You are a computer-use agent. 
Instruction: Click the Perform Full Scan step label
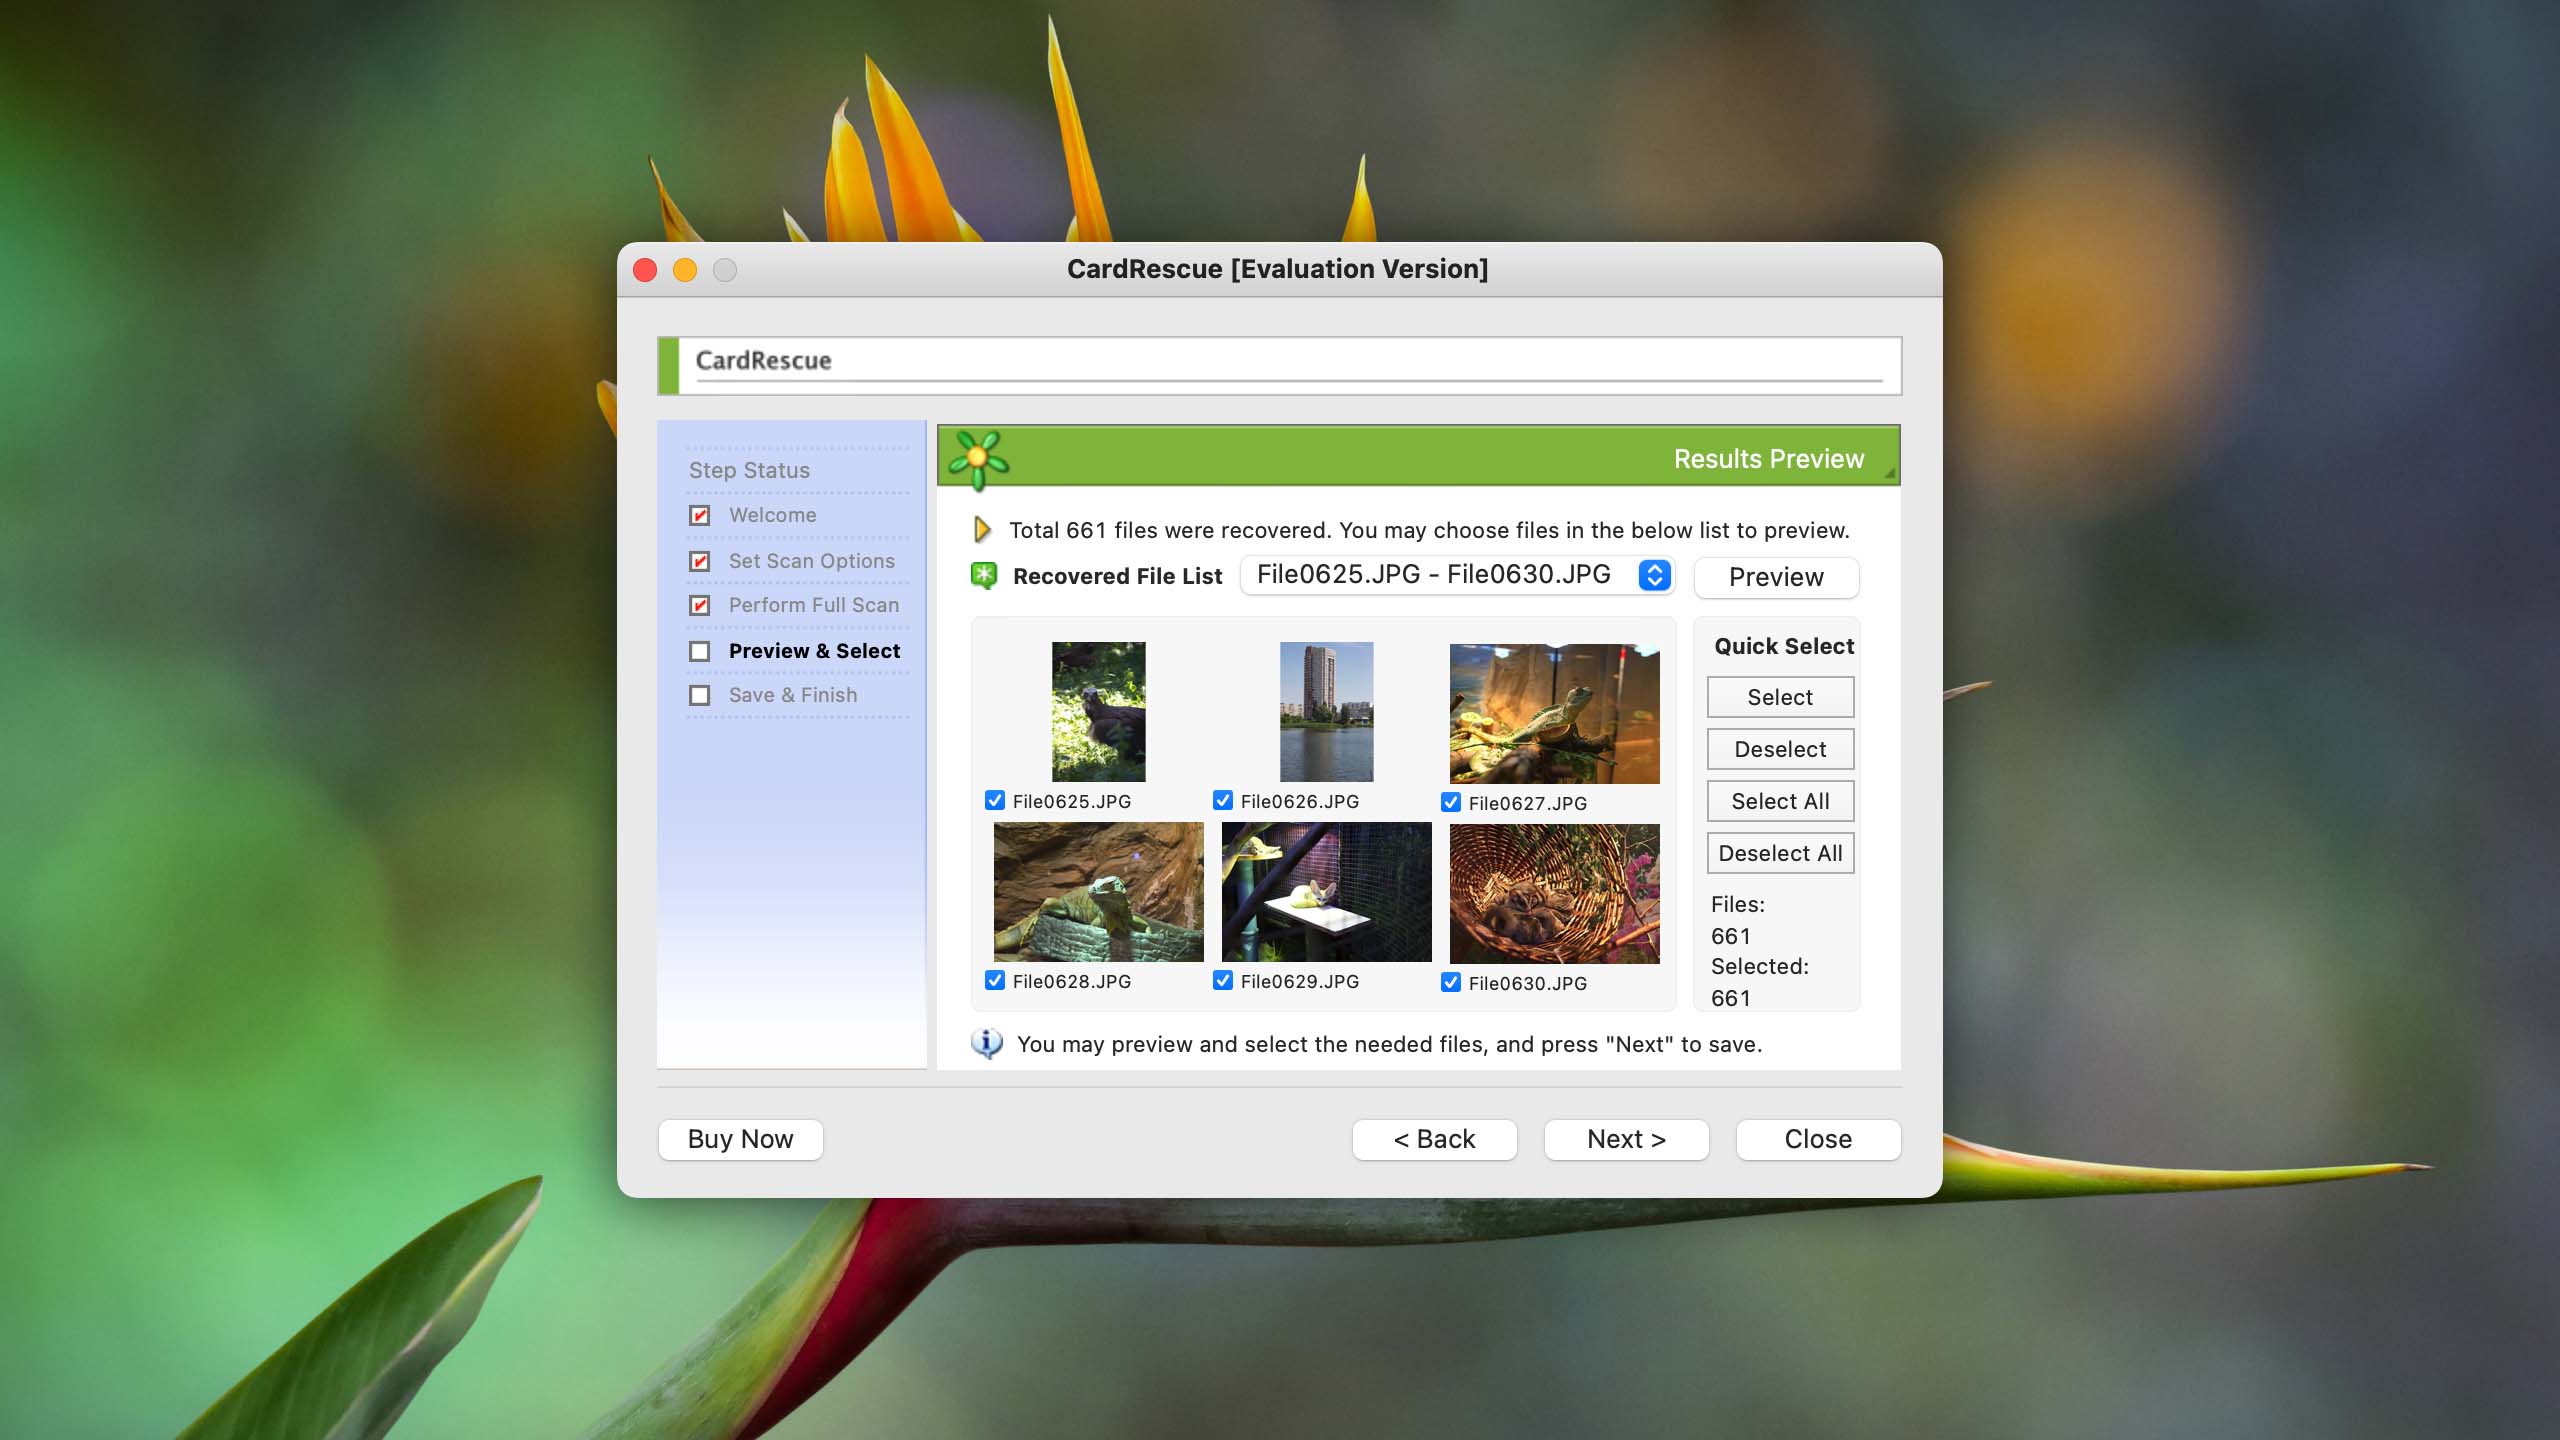coord(813,605)
